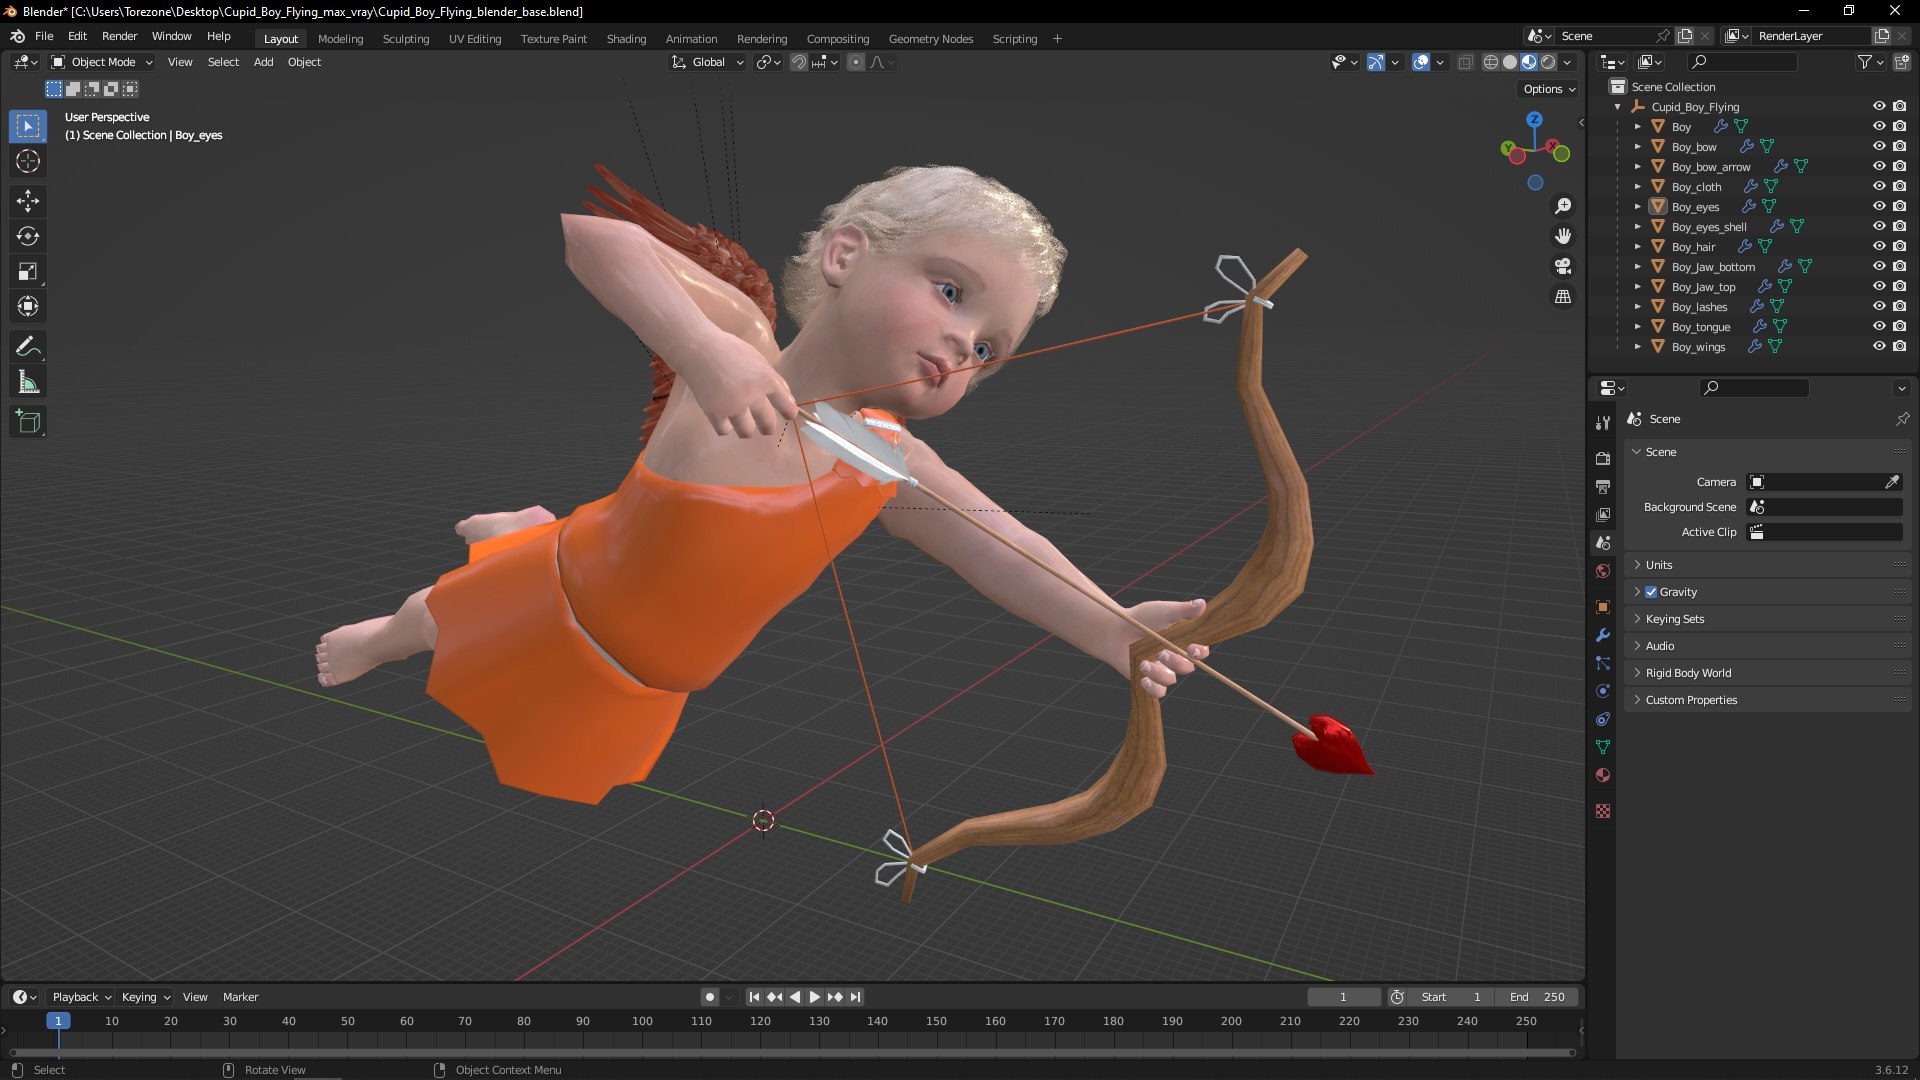Click the Marker menu in timeline
The height and width of the screenshot is (1080, 1920).
pyautogui.click(x=240, y=997)
